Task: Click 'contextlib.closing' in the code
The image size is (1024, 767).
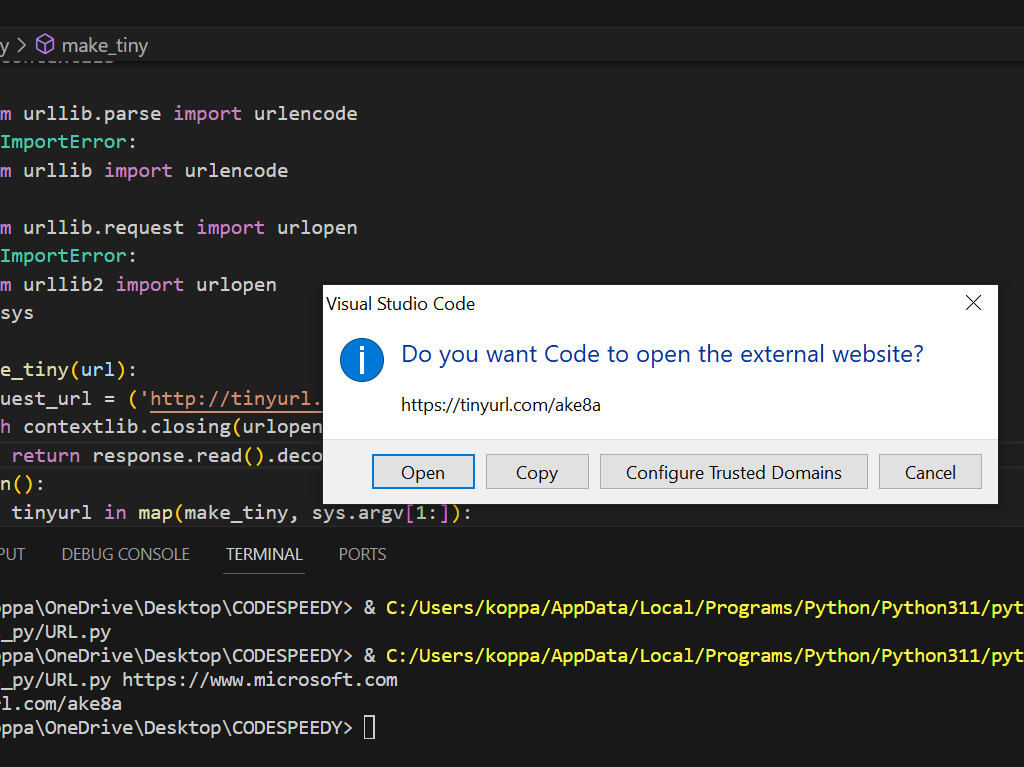Action: tap(127, 427)
